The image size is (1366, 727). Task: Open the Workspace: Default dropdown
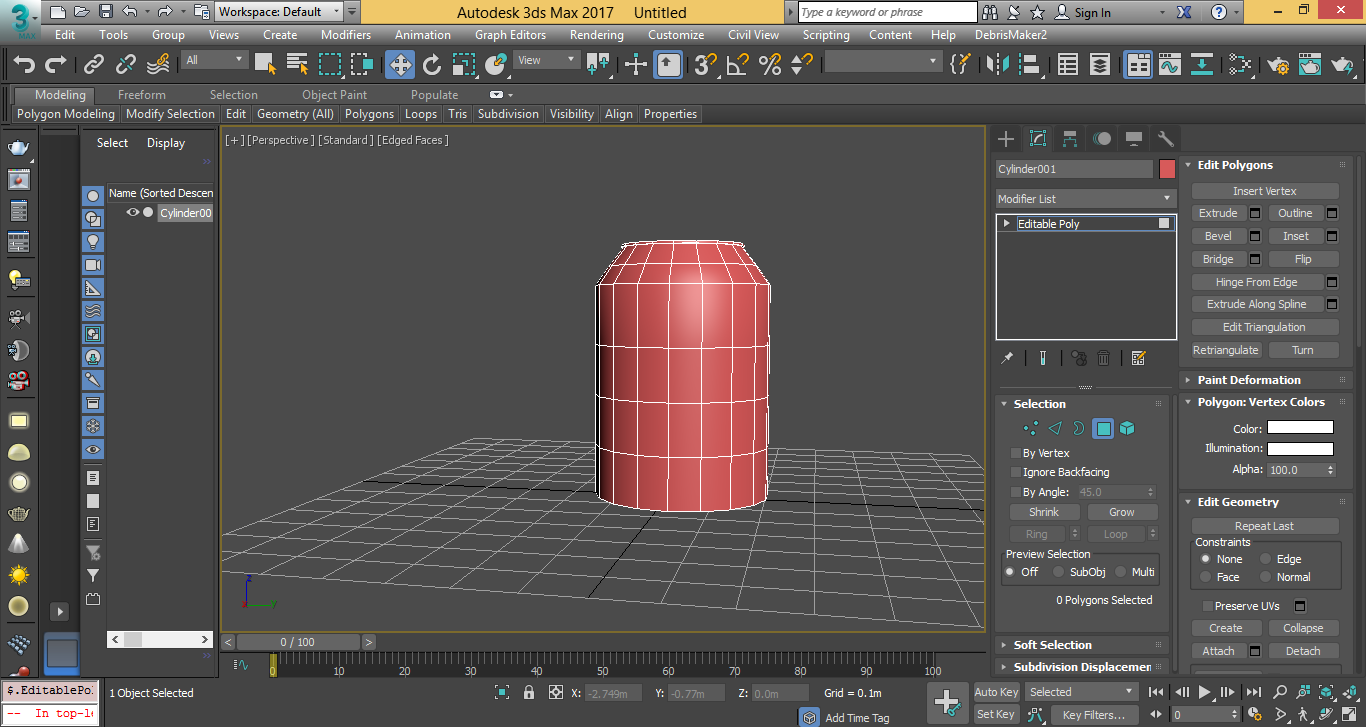[279, 12]
